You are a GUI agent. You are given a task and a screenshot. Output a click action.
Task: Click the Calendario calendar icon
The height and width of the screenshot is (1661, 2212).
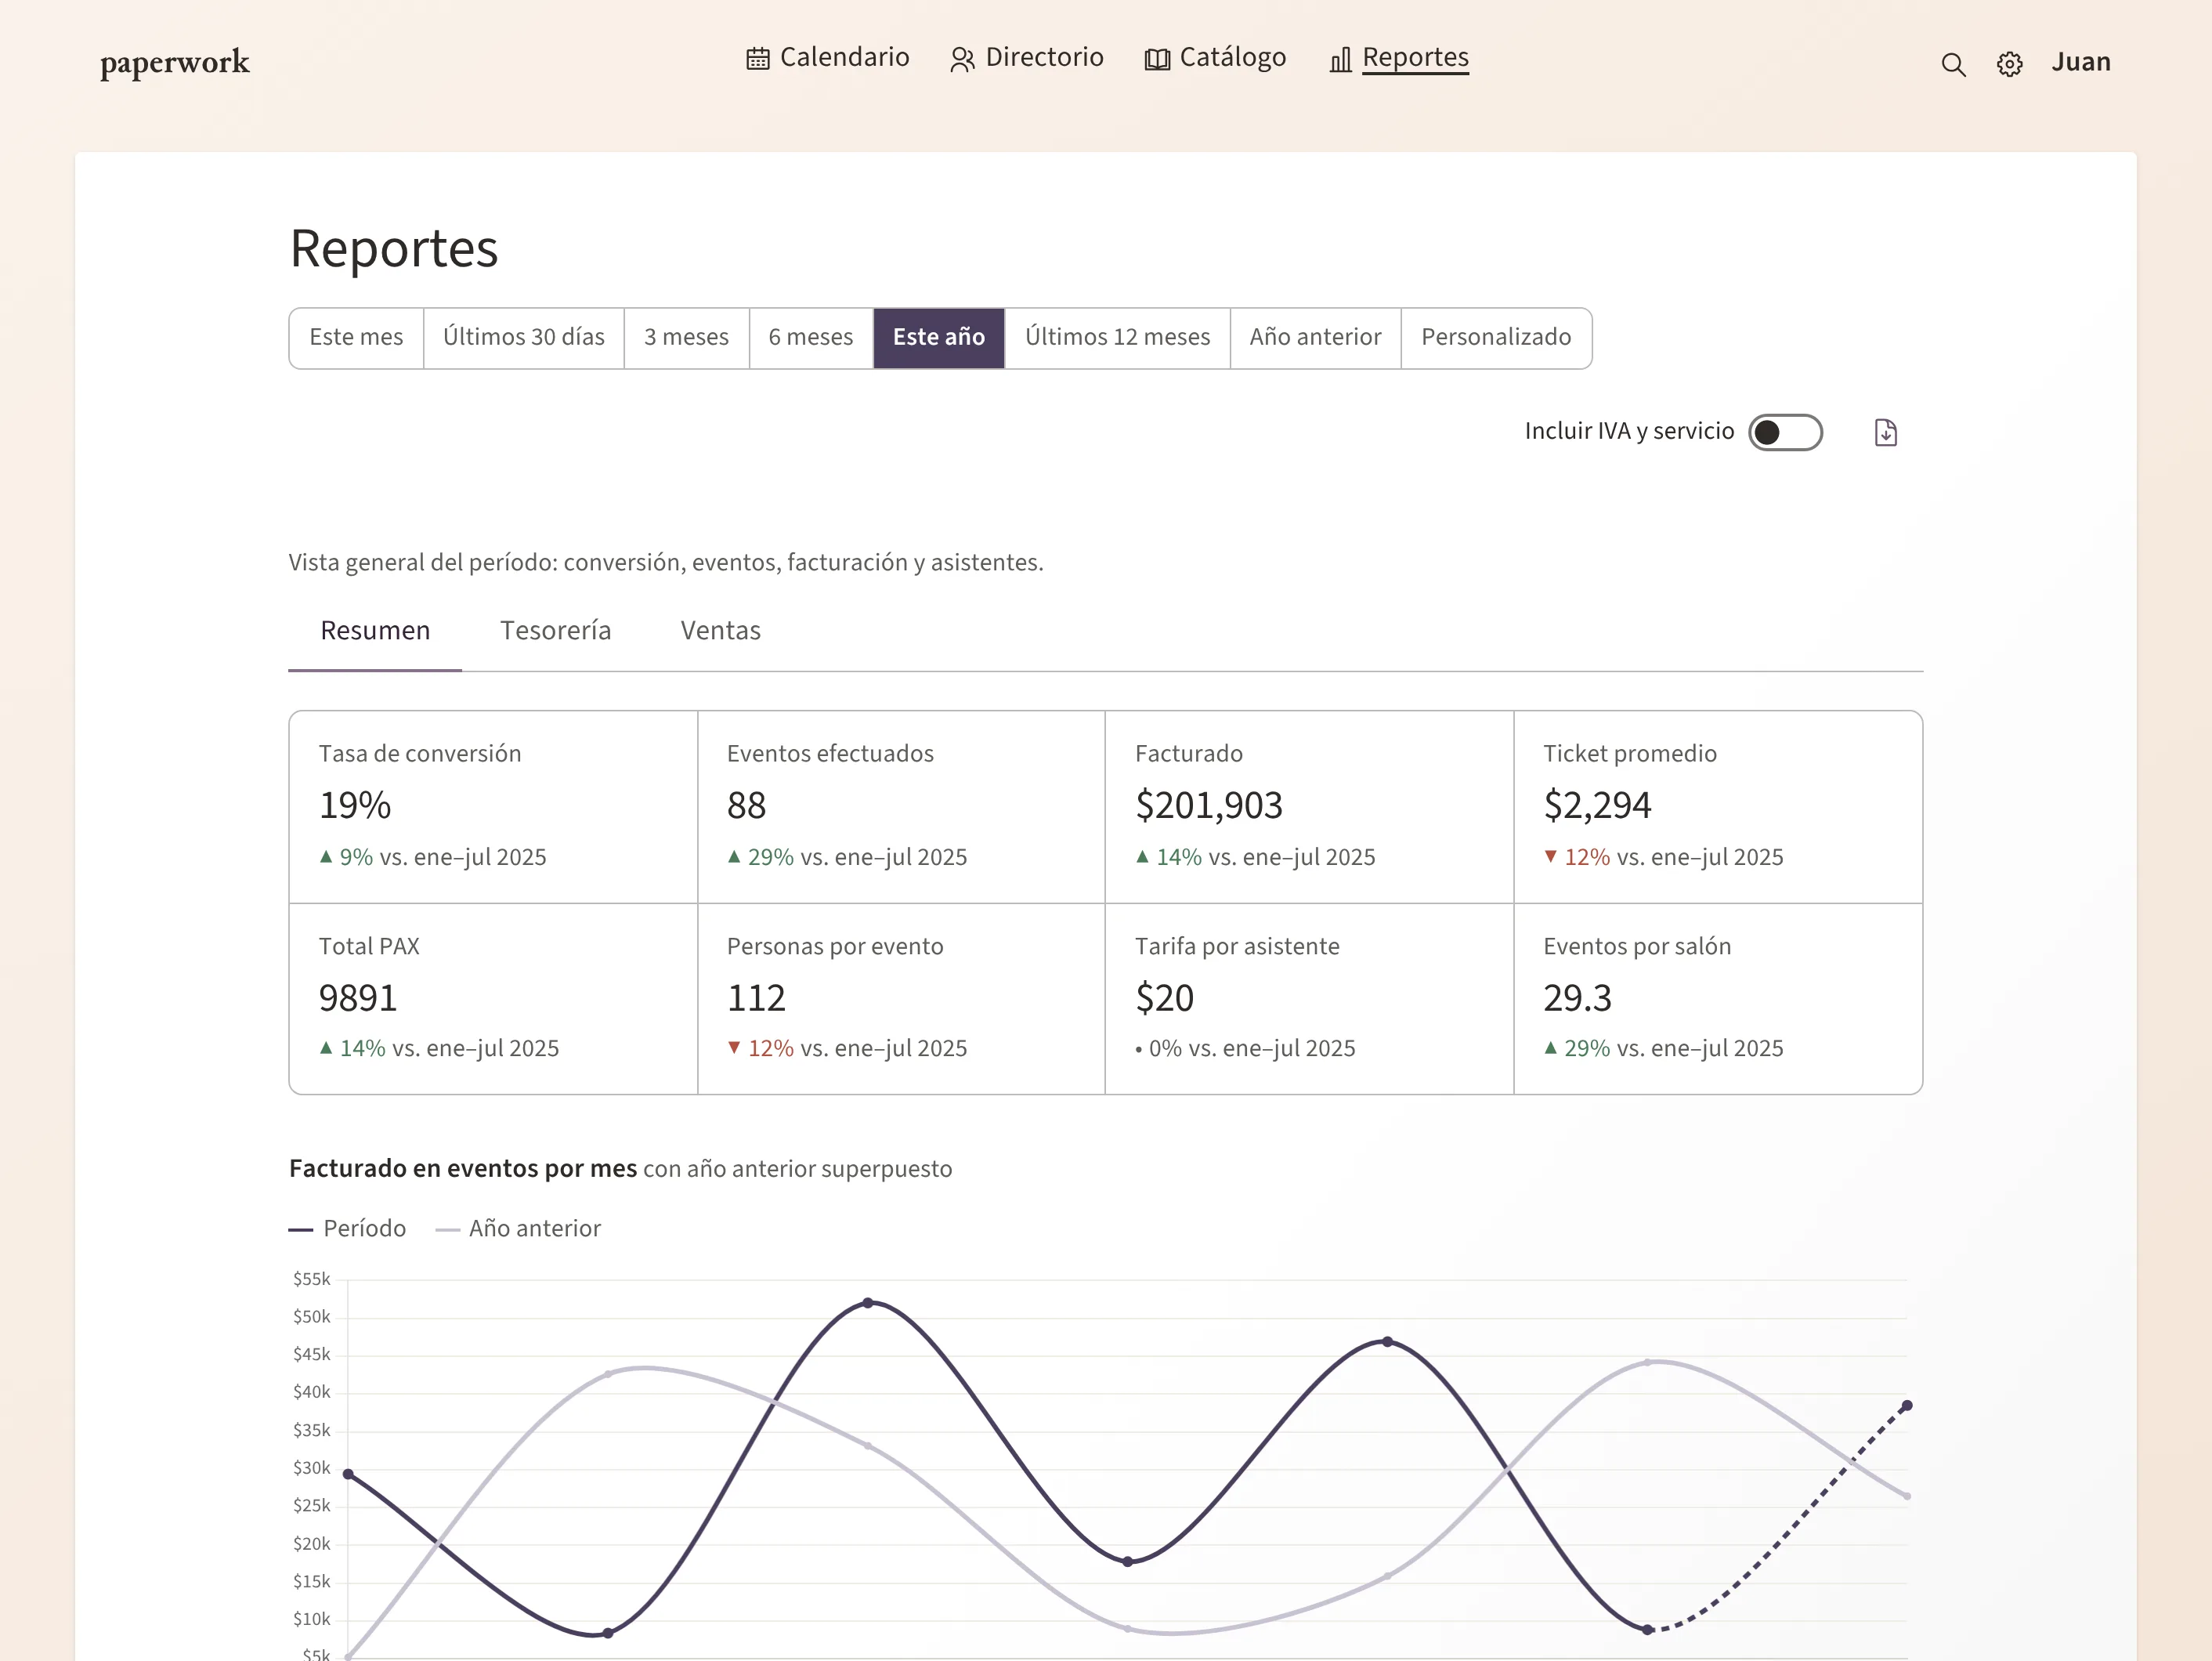(x=758, y=59)
